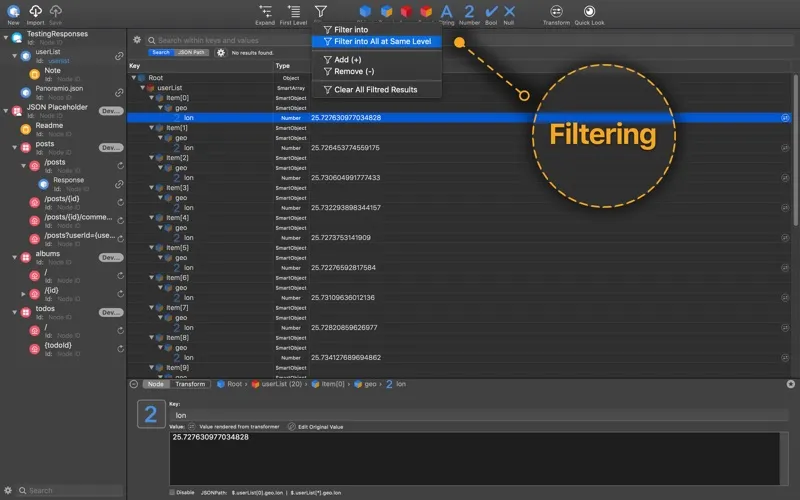This screenshot has height=500, width=800.
Task: Collapse the item[0] tree node
Action: coord(152,97)
